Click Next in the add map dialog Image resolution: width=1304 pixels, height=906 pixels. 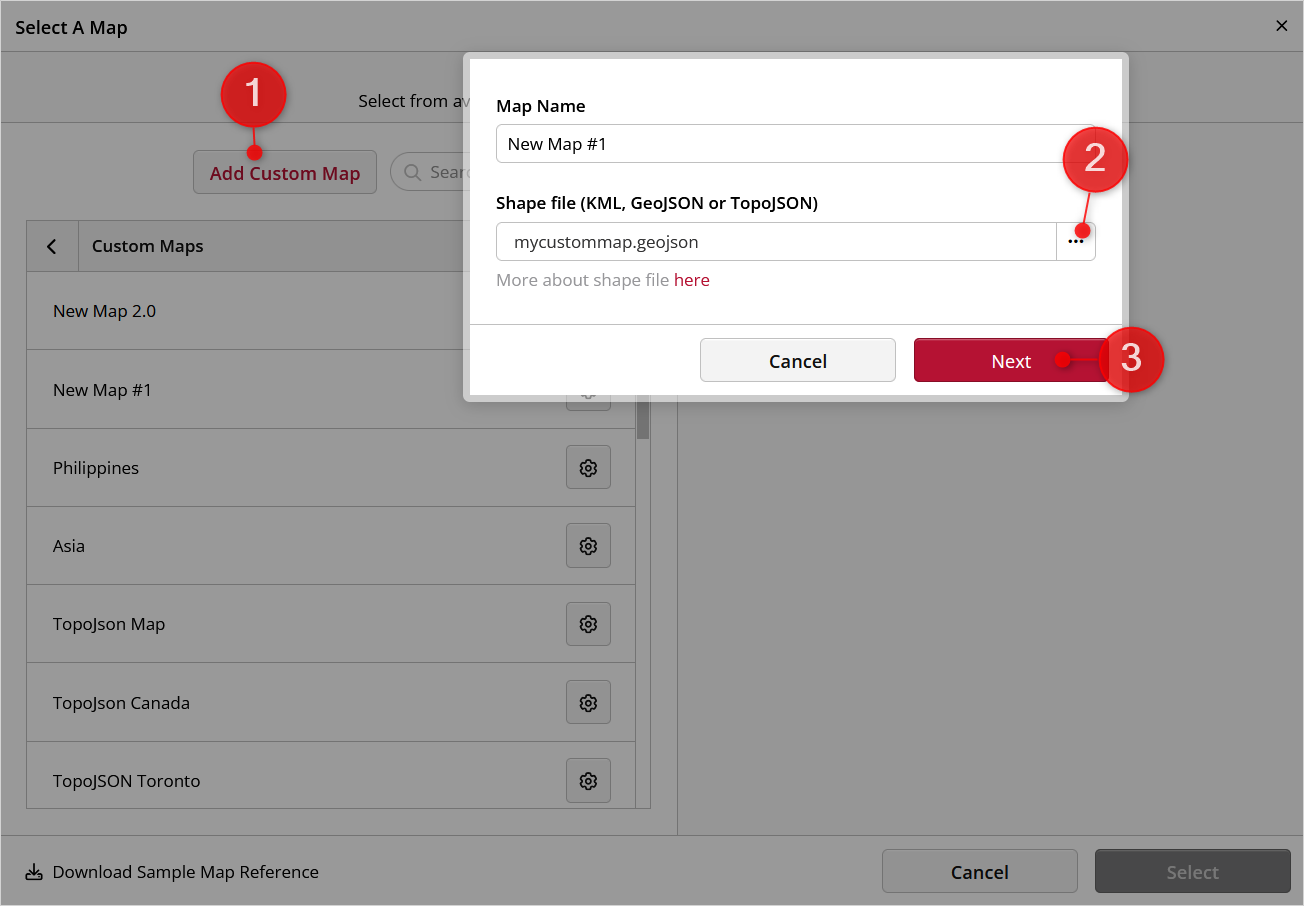1011,360
